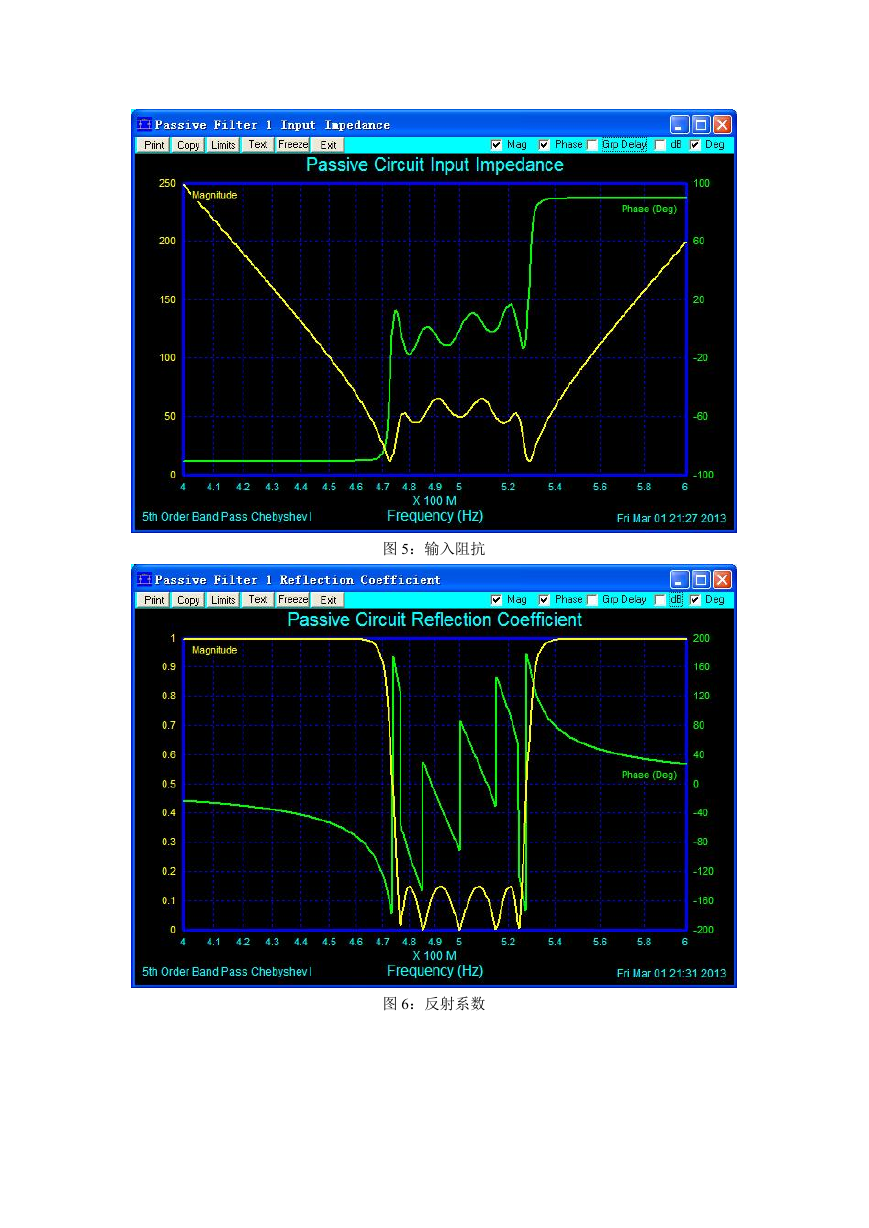
Task: Enable Grp Delay in Input Impedance window
Action: [592, 145]
